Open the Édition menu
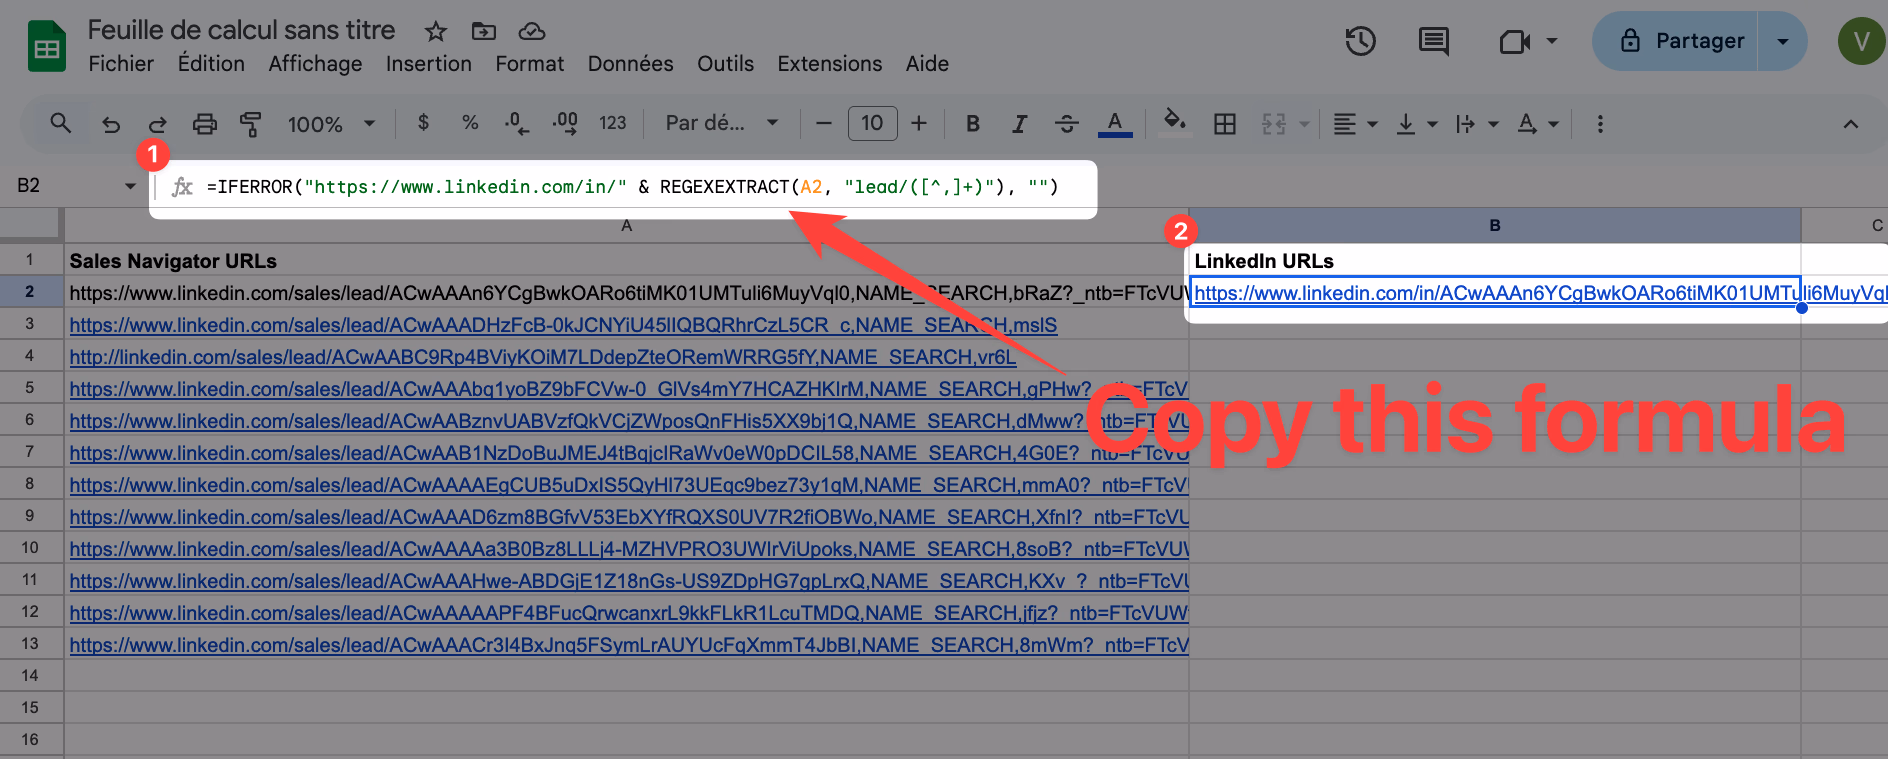Viewport: 1888px width, 759px height. (211, 64)
